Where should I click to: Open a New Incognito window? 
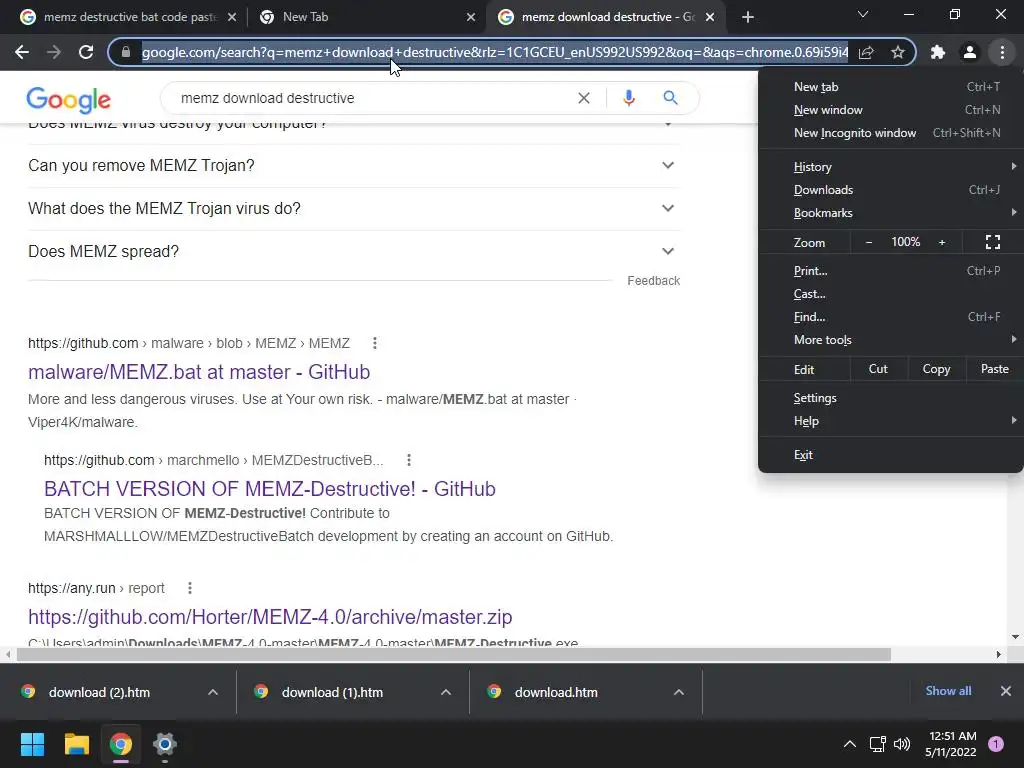pyautogui.click(x=891, y=133)
